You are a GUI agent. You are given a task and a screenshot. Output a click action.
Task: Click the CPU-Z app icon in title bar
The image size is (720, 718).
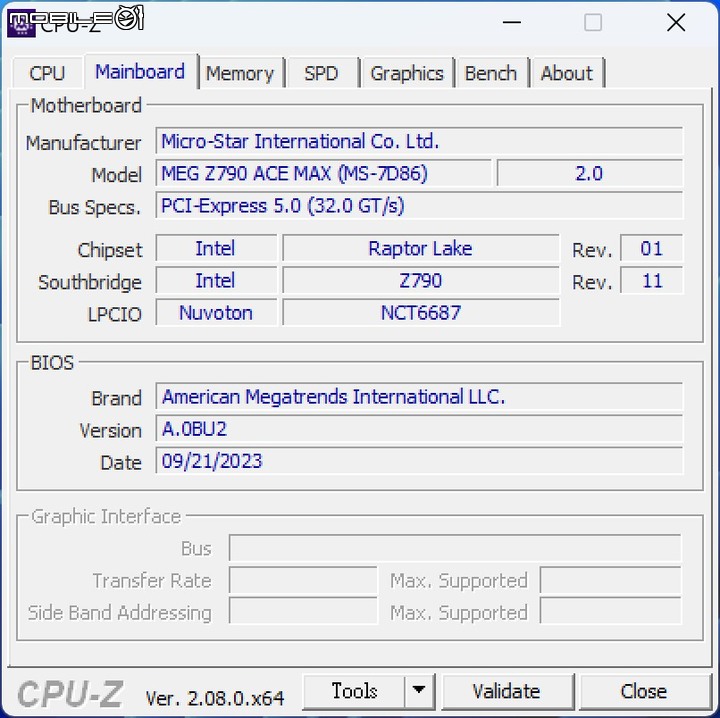21,23
